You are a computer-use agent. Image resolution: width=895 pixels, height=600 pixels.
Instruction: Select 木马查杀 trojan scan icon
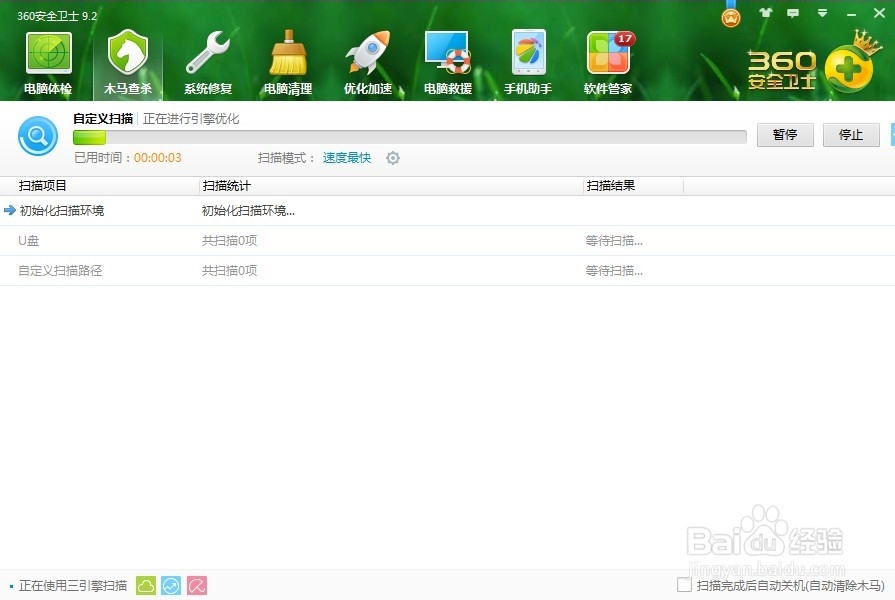pos(128,63)
